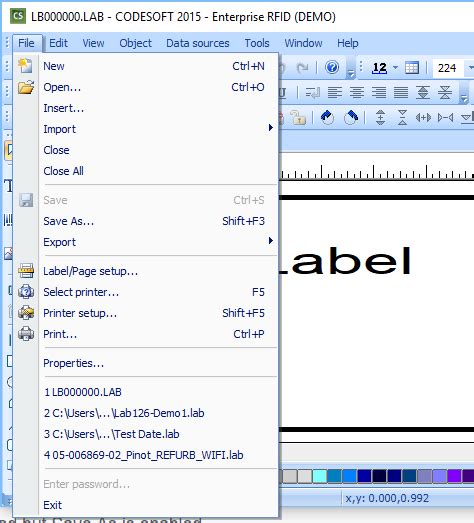Click the new document icon beside New

coord(25,66)
